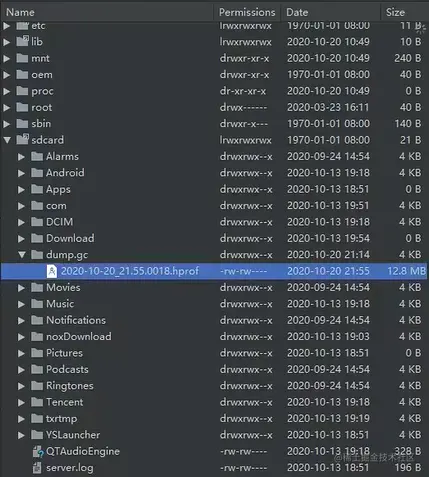429x477 pixels.
Task: Click the sbin folder icon
Action: click(x=22, y=123)
